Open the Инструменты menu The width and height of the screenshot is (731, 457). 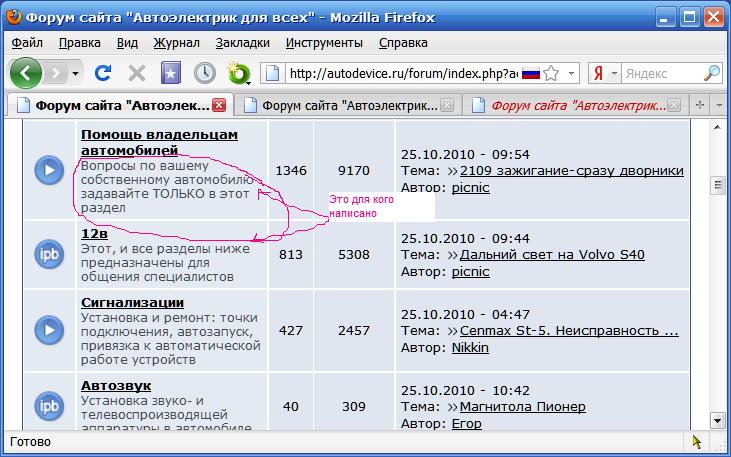324,43
